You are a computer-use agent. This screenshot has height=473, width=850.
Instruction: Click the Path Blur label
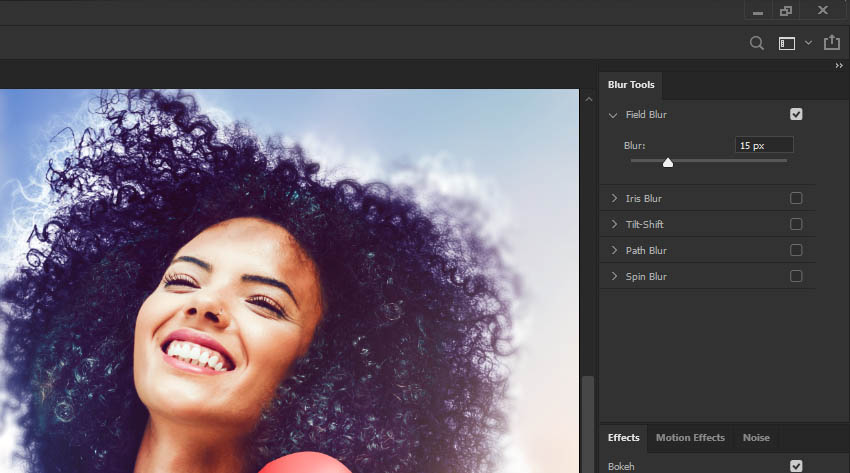point(646,251)
